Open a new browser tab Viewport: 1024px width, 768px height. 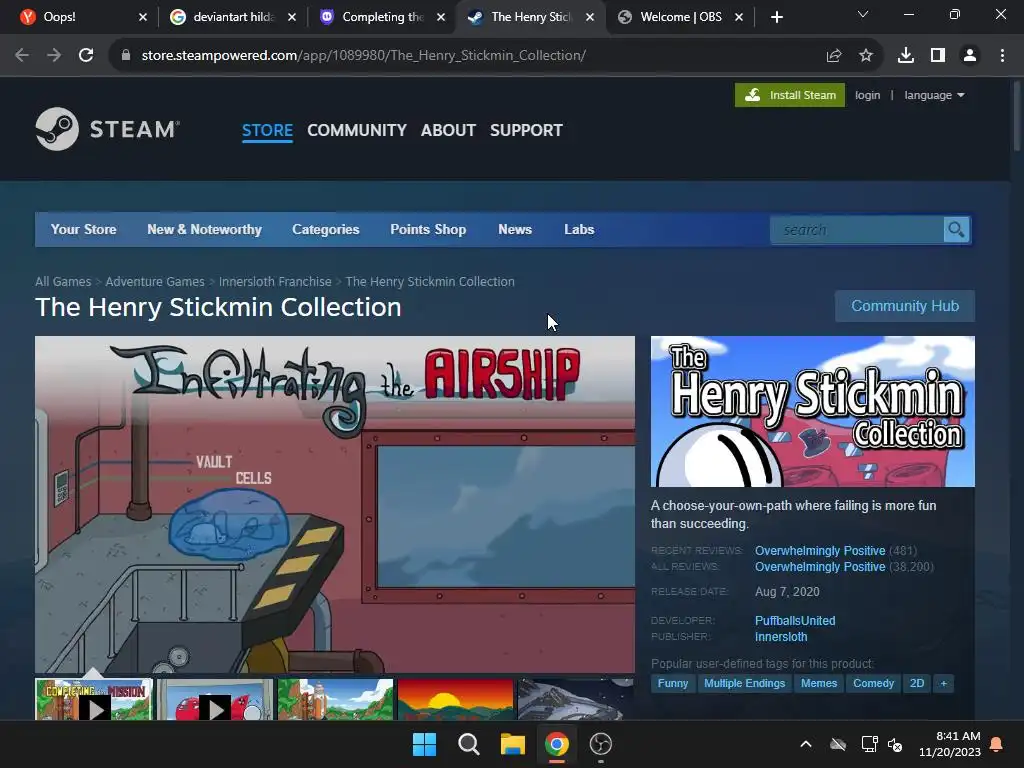pyautogui.click(x=776, y=17)
